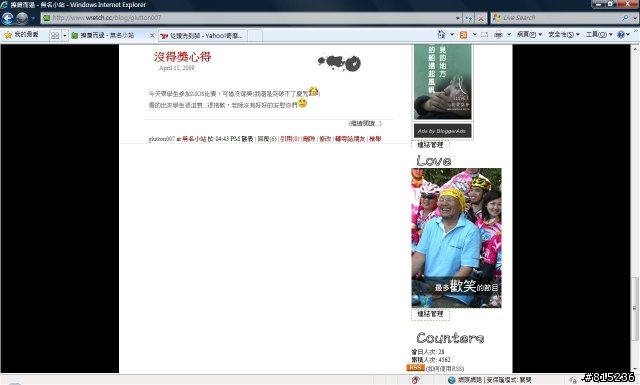Click the 修改 edit post link

click(325, 139)
